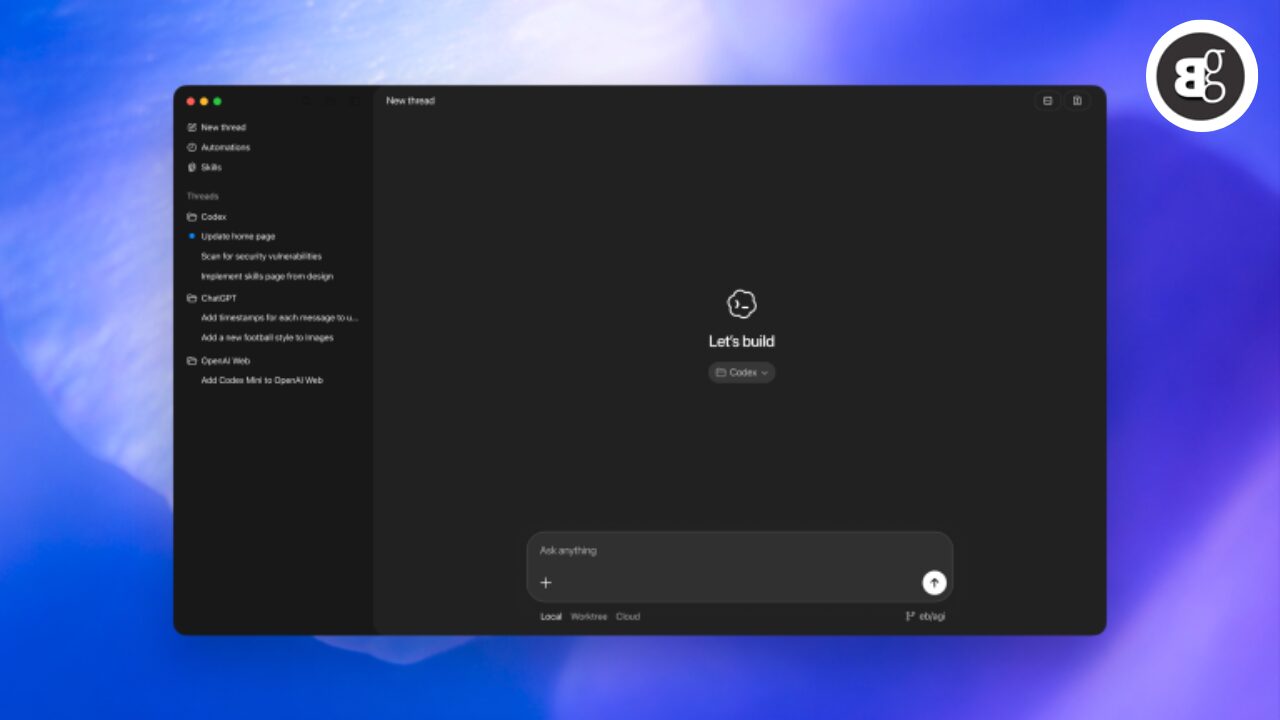Collapse the OpenAI Web folder

[x=192, y=361]
